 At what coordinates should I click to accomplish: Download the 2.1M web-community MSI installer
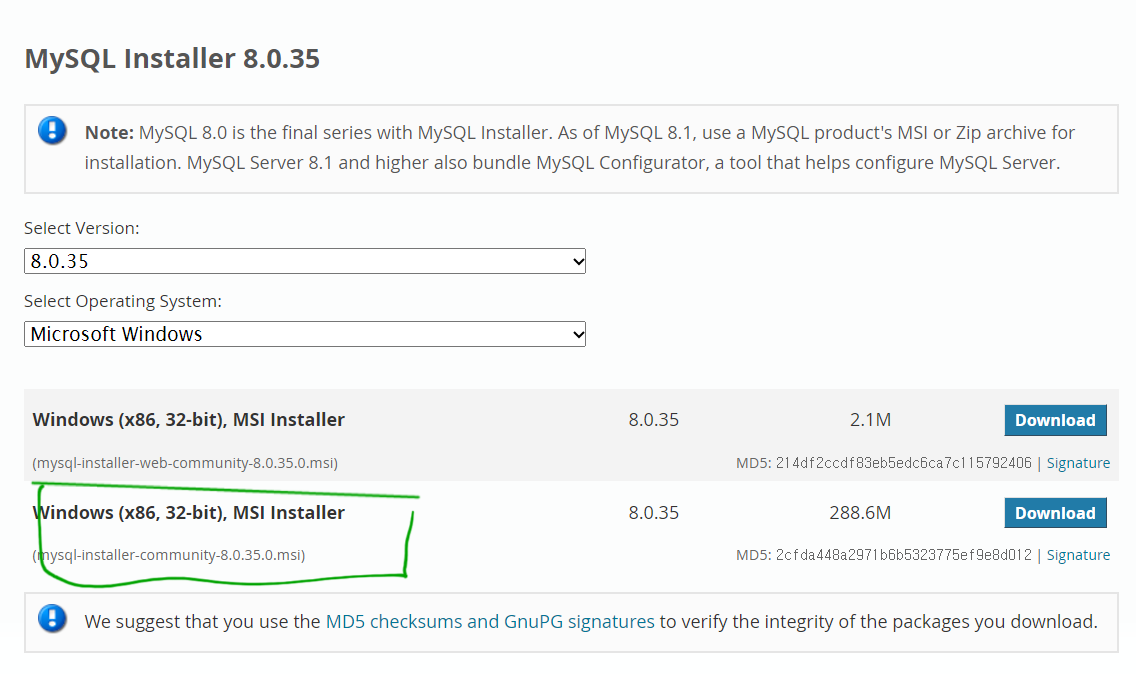[1055, 420]
